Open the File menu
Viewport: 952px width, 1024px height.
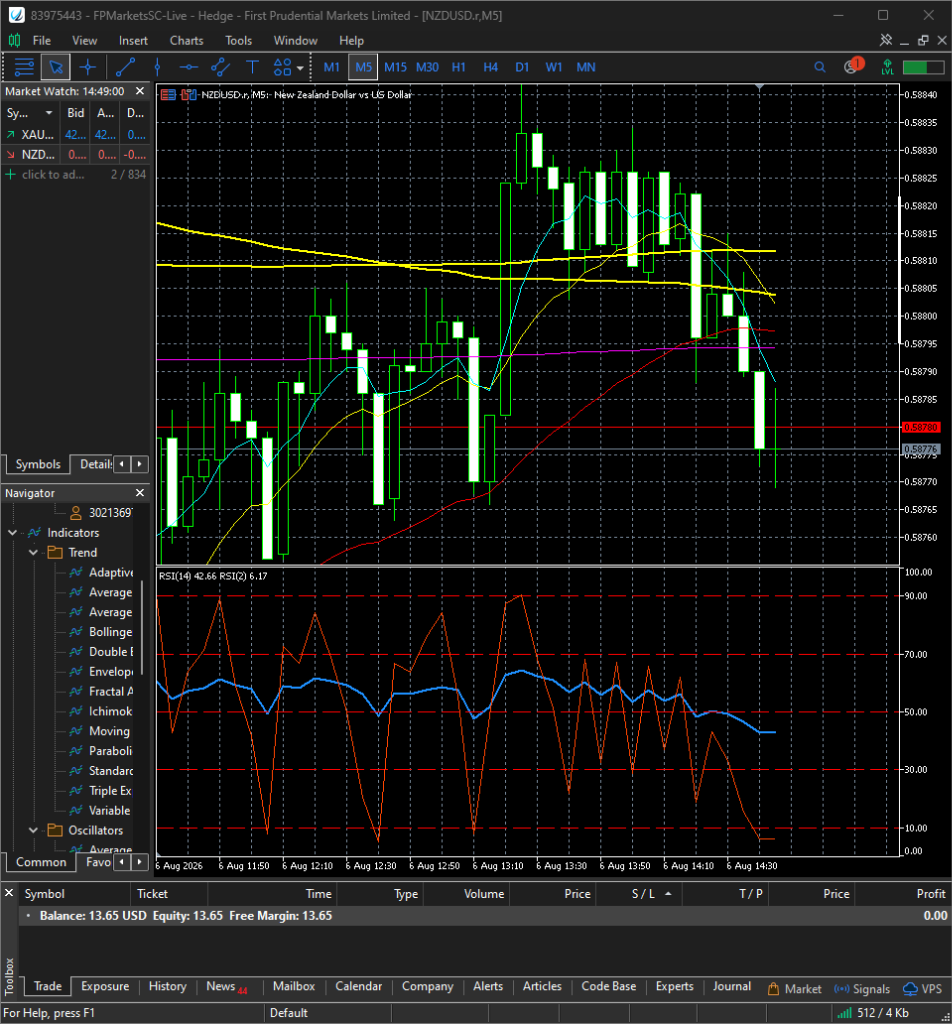(42, 40)
